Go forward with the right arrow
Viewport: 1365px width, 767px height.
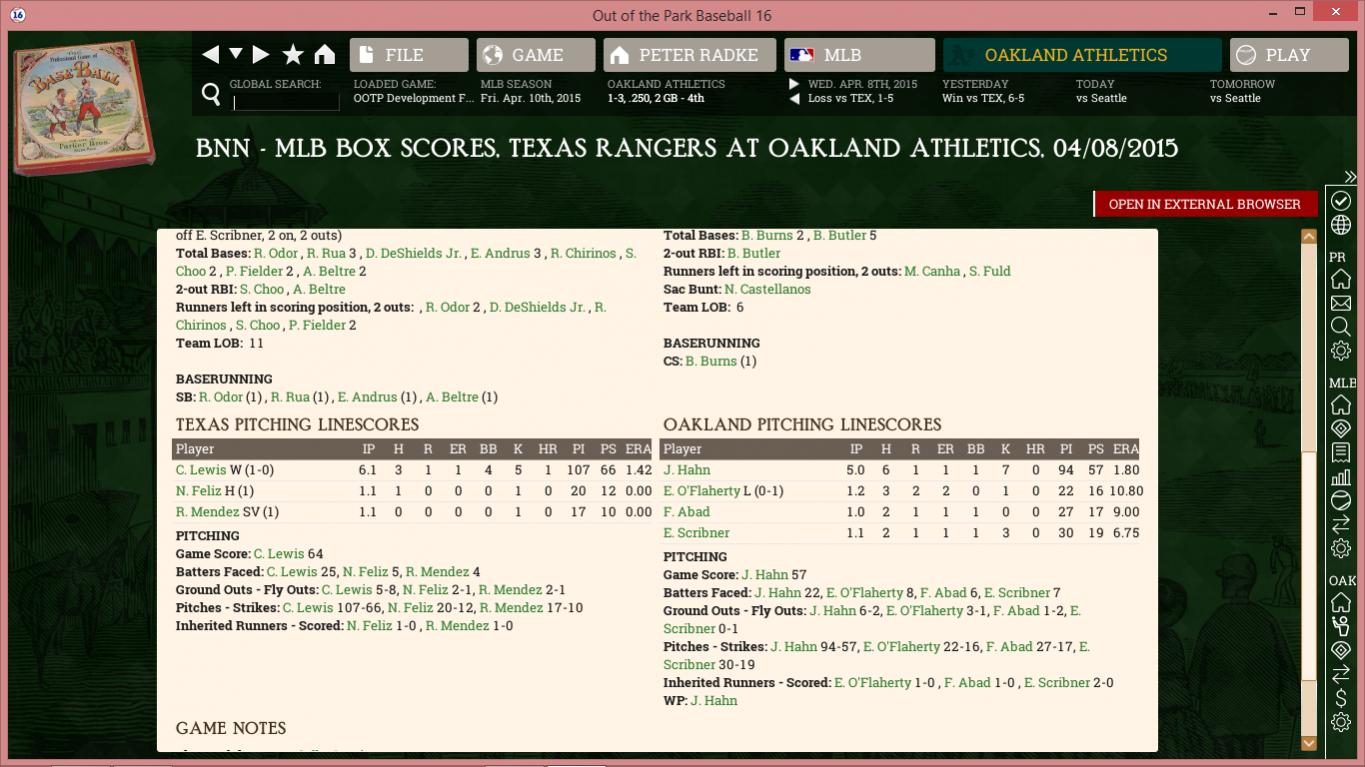point(261,55)
